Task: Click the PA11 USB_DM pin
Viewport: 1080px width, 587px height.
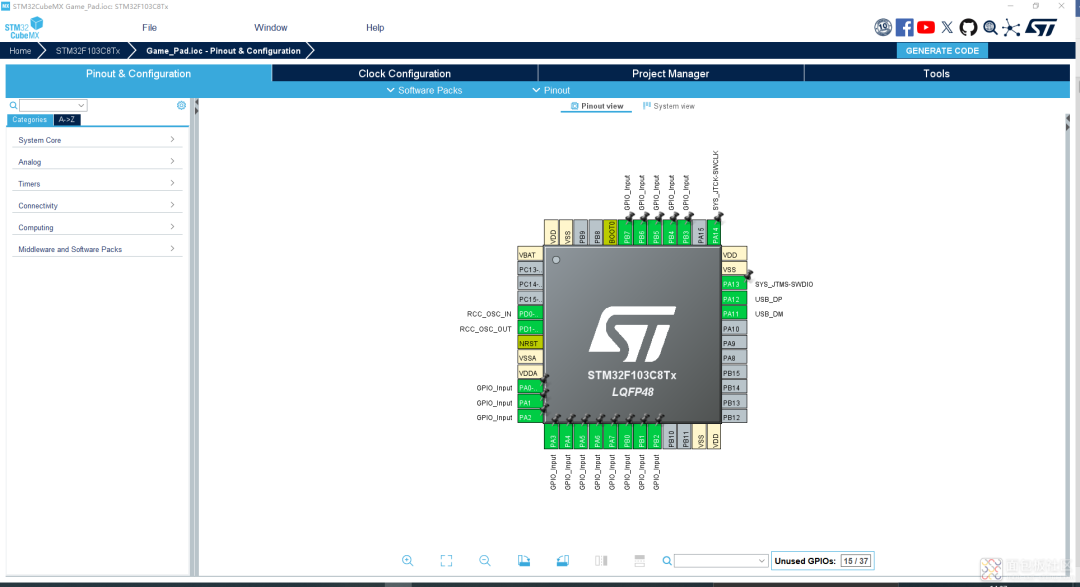Action: 734,313
